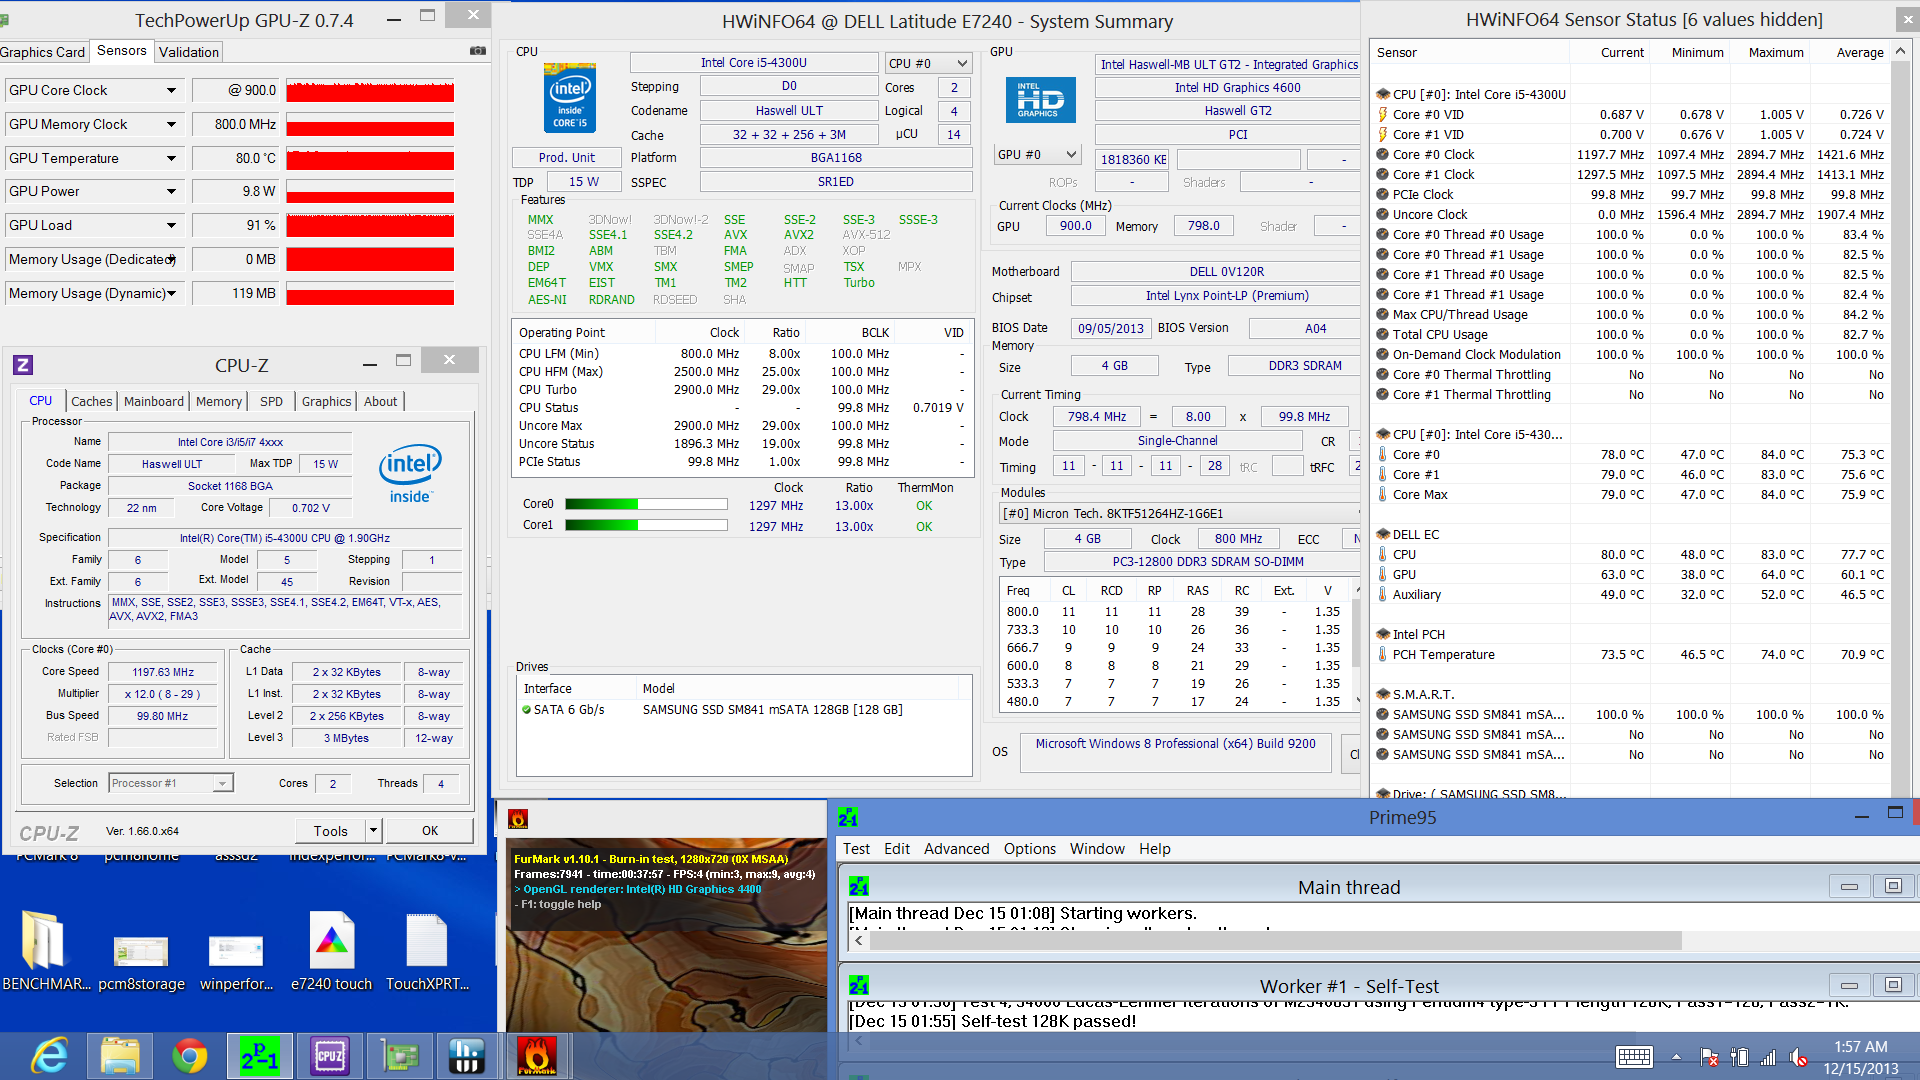The height and width of the screenshot is (1080, 1920).
Task: Click the network signal tray icon
Action: pos(1768,1057)
